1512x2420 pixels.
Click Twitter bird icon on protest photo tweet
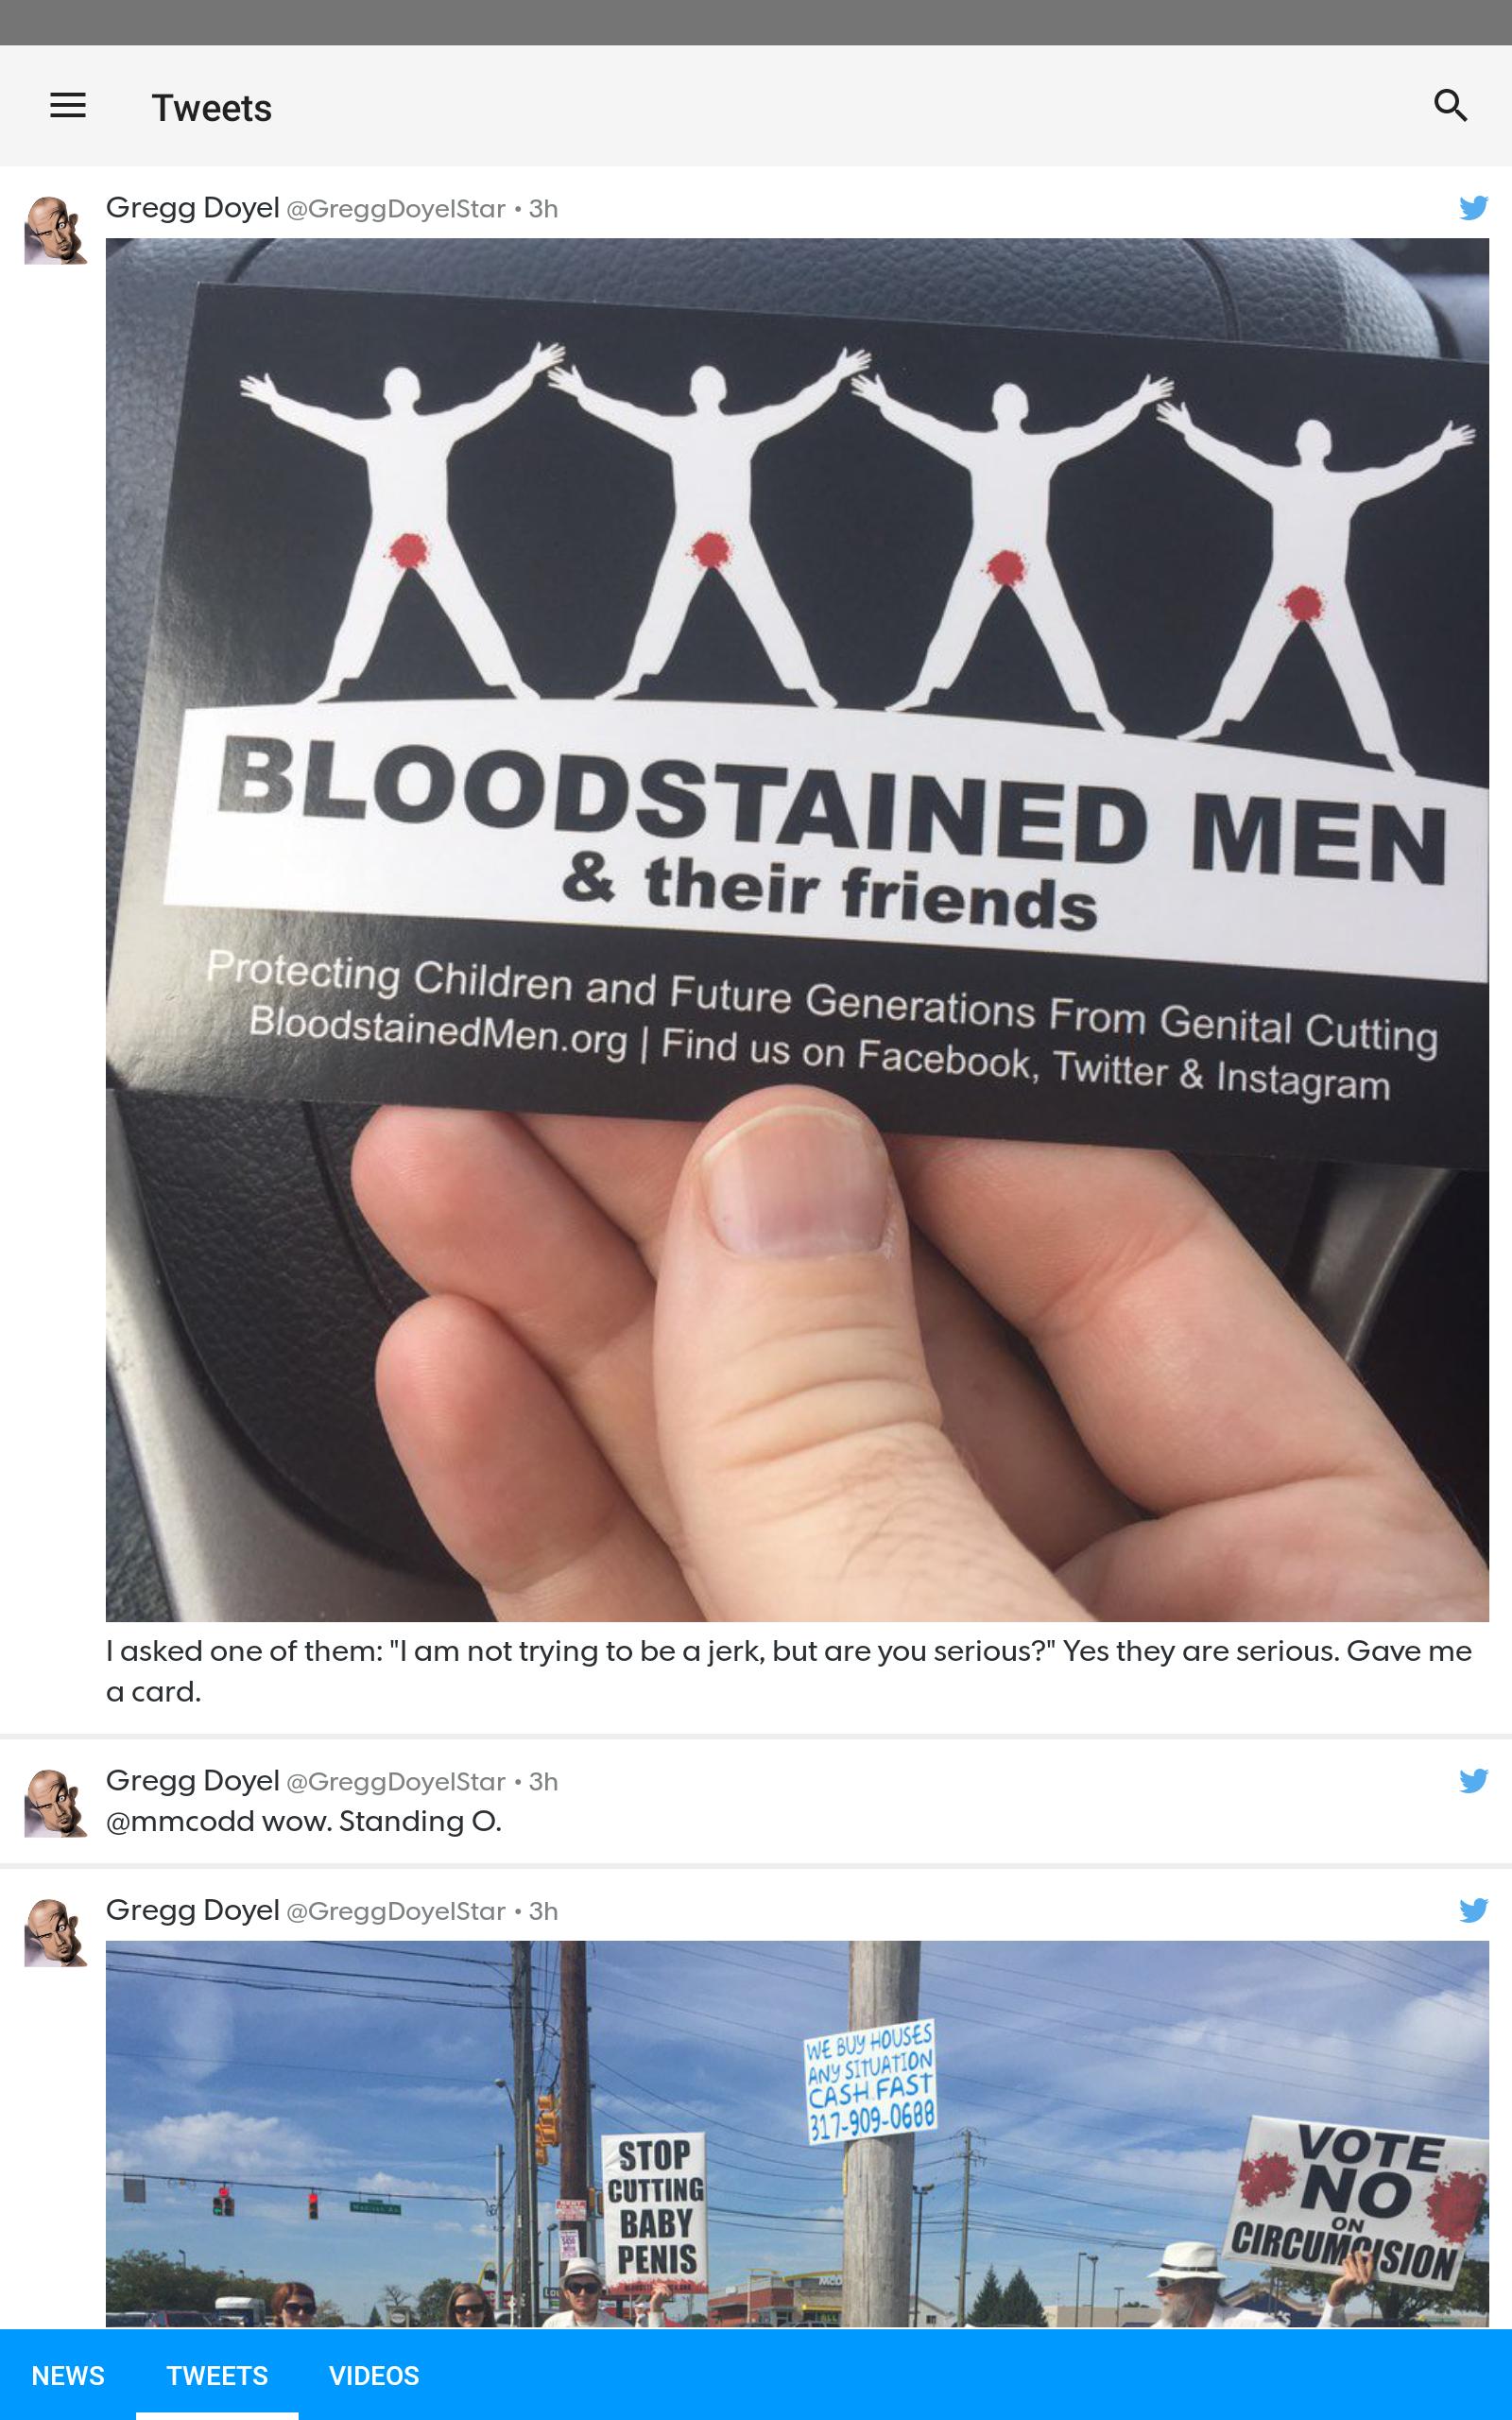click(x=1473, y=1910)
